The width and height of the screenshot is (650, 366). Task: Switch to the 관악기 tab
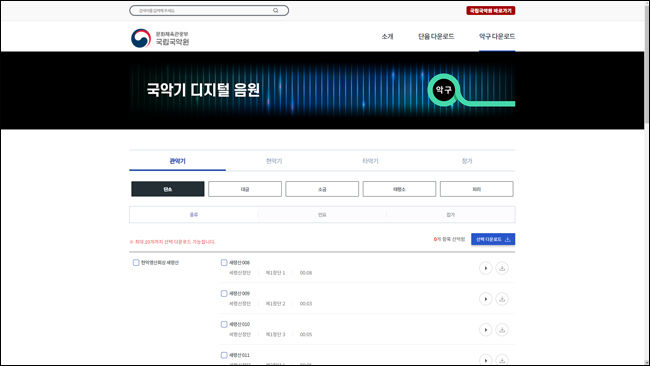[x=177, y=161]
